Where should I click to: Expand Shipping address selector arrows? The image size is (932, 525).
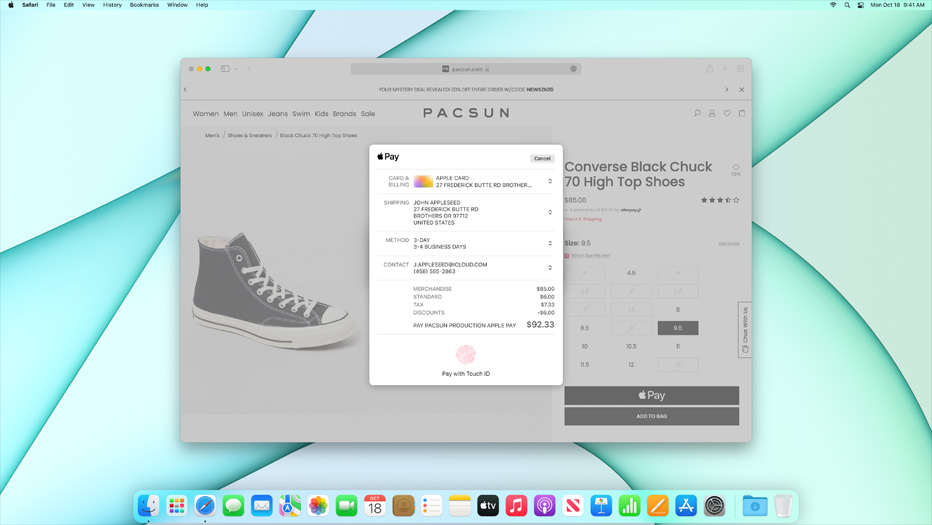tap(550, 212)
